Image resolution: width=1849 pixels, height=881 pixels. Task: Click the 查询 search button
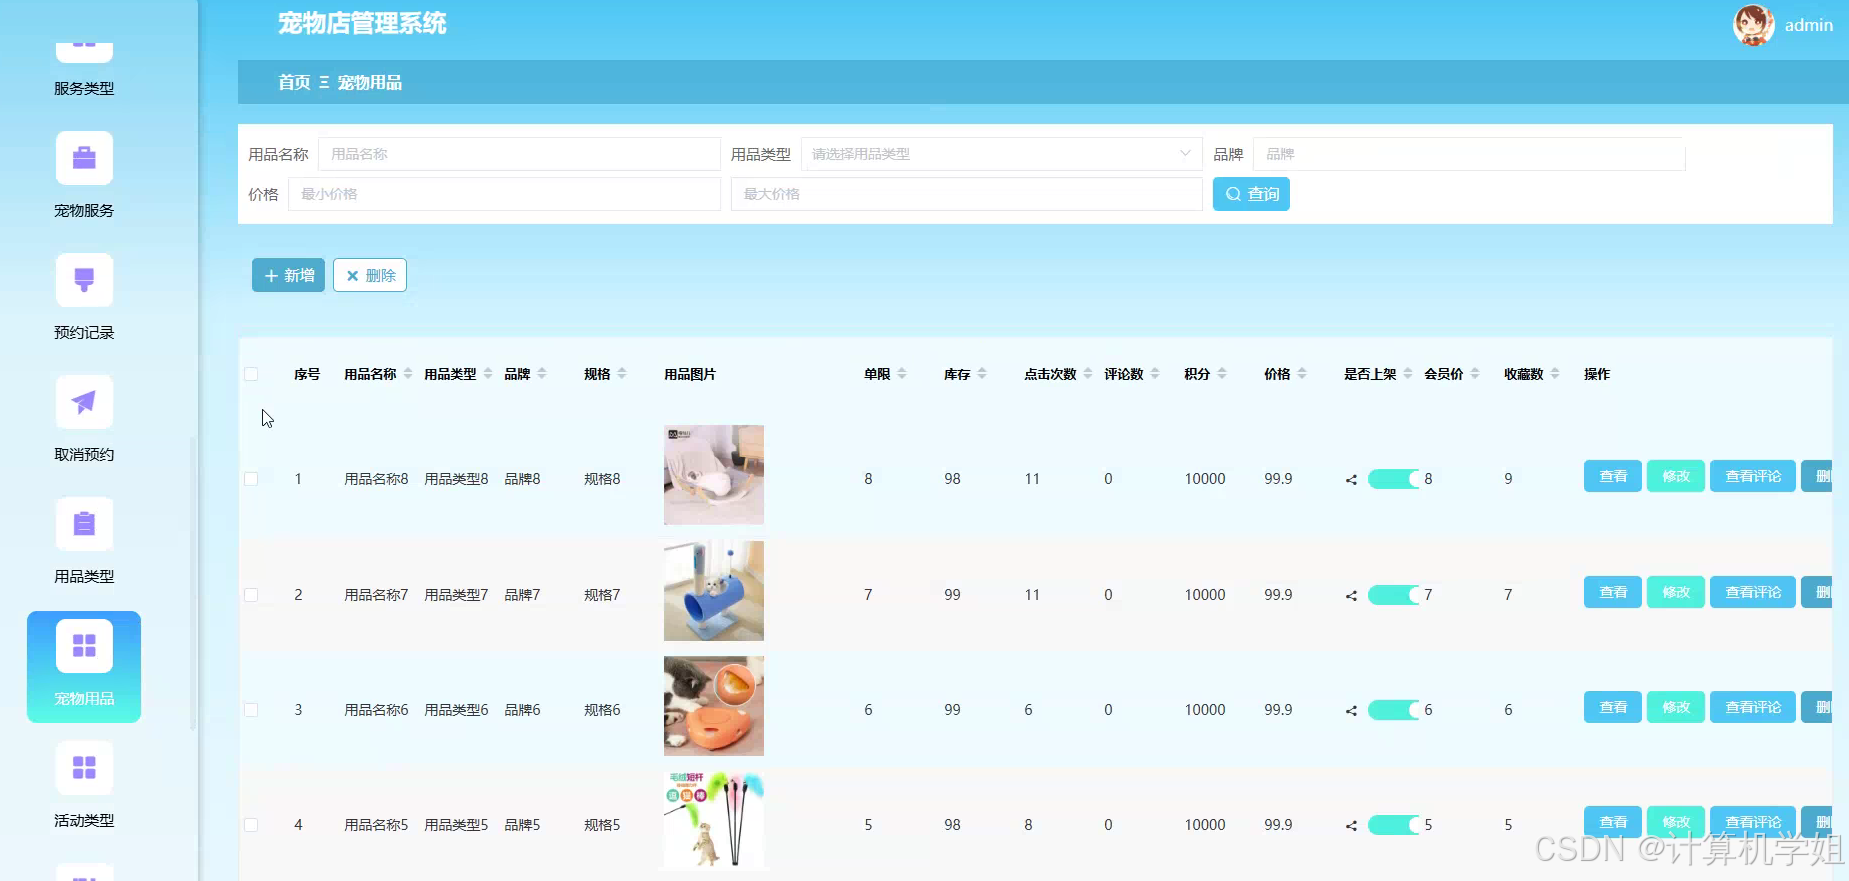(1251, 194)
